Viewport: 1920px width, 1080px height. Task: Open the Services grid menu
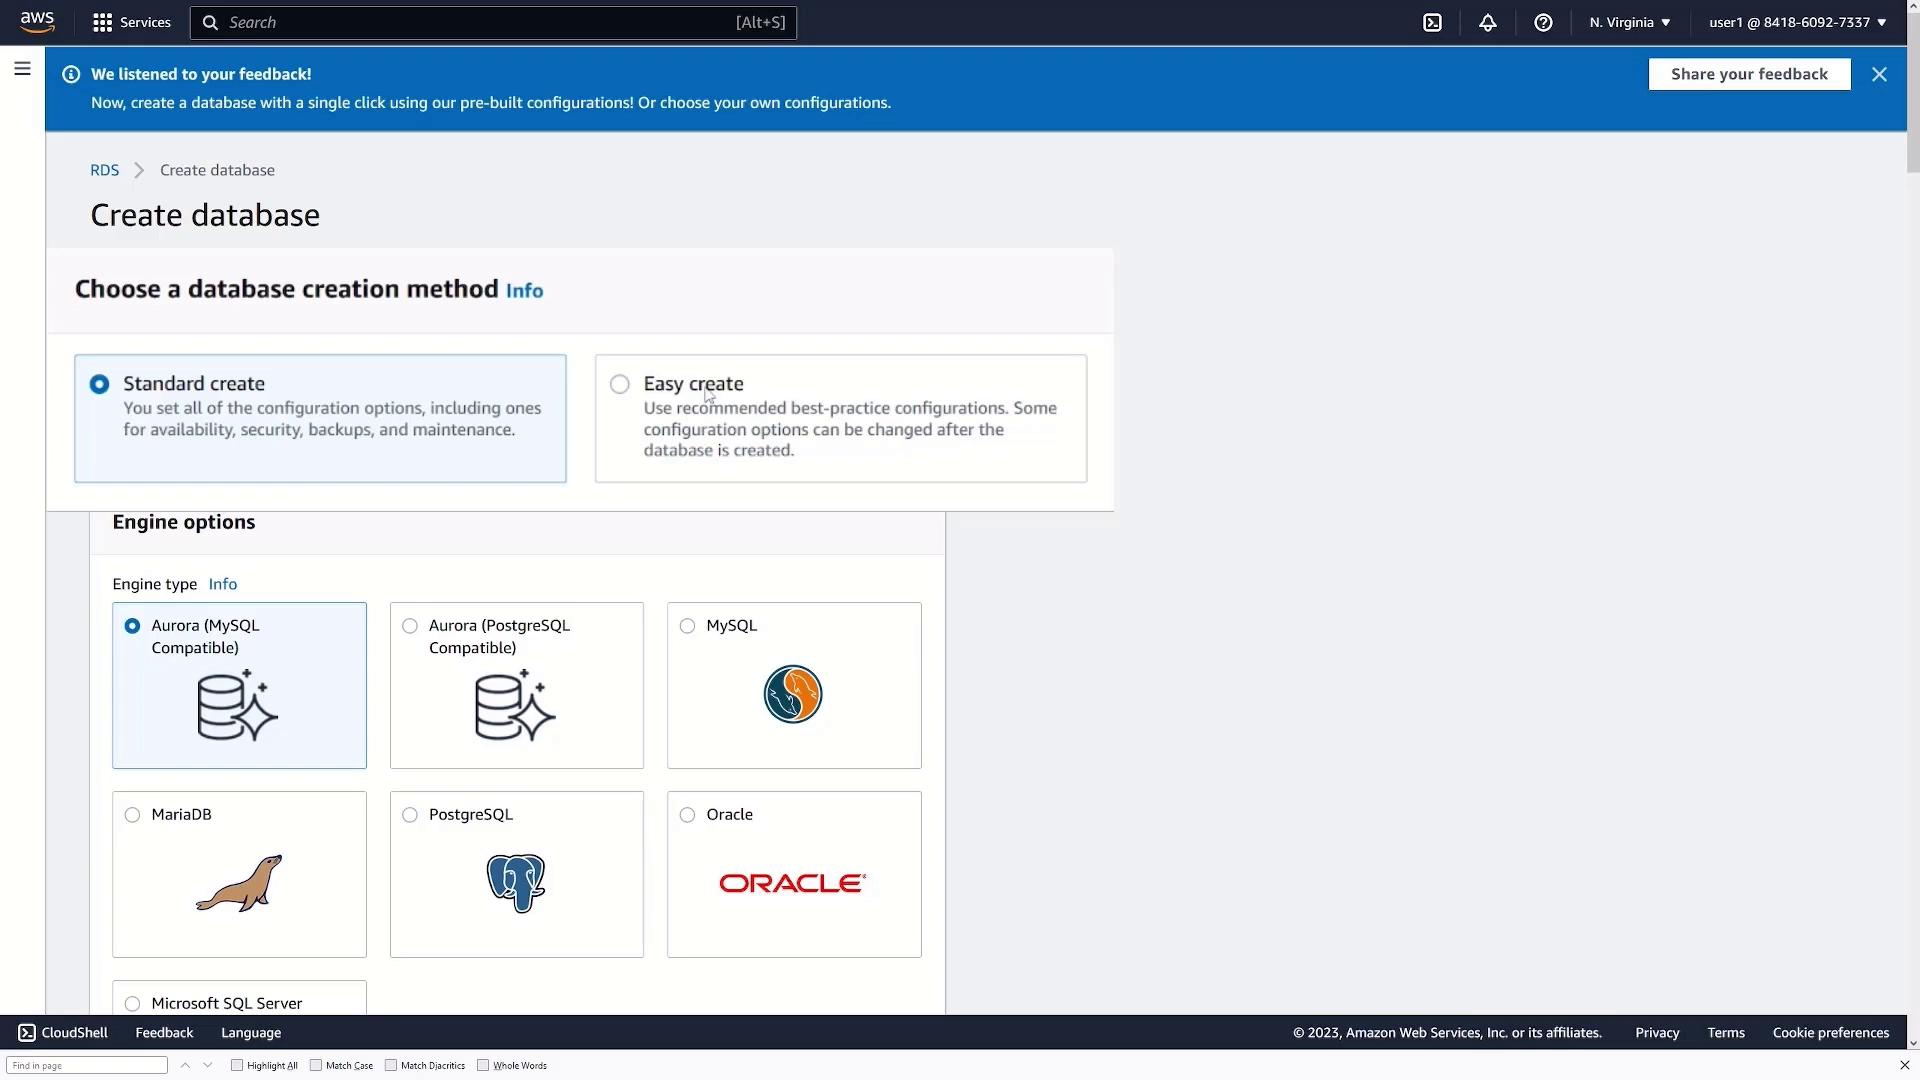(x=131, y=22)
